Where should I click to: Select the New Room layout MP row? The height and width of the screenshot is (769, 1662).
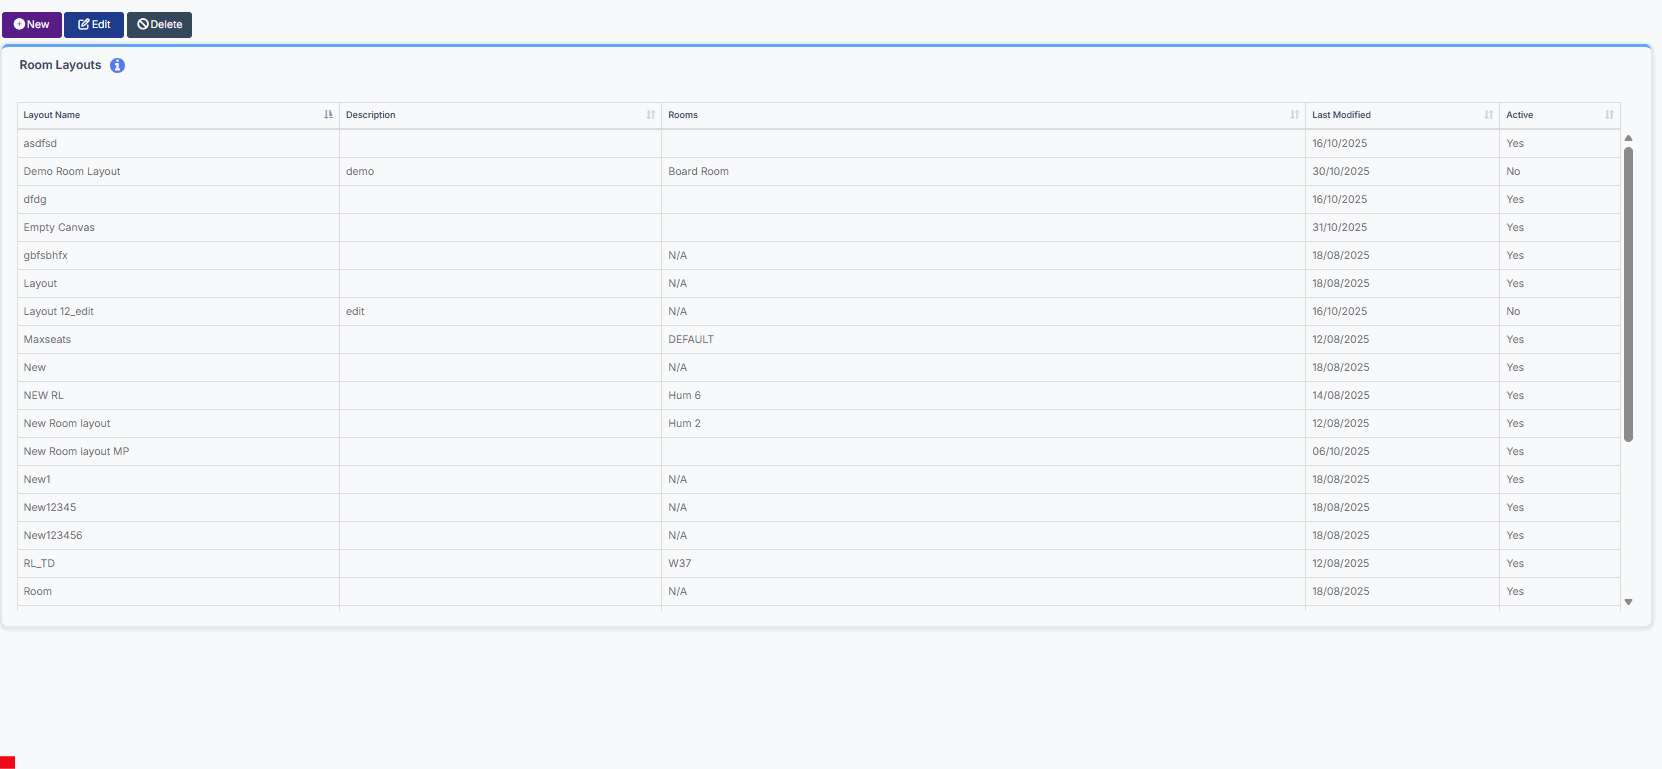pyautogui.click(x=76, y=452)
